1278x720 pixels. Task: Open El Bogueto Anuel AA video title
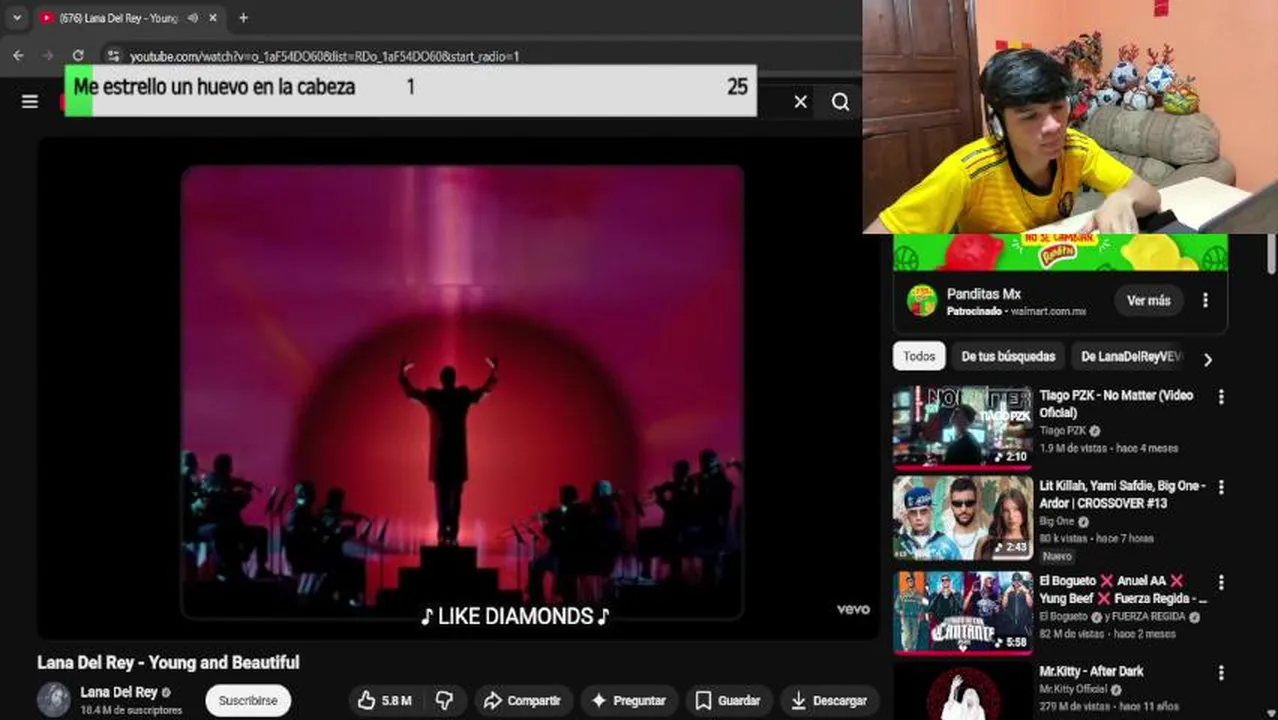[1122, 589]
